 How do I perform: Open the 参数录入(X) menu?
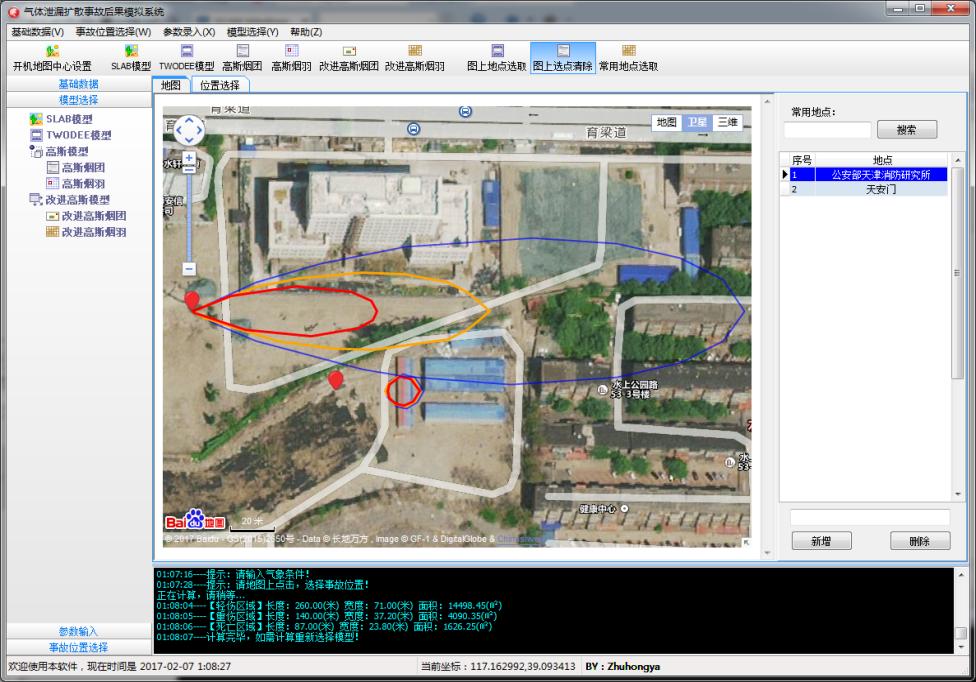(189, 32)
